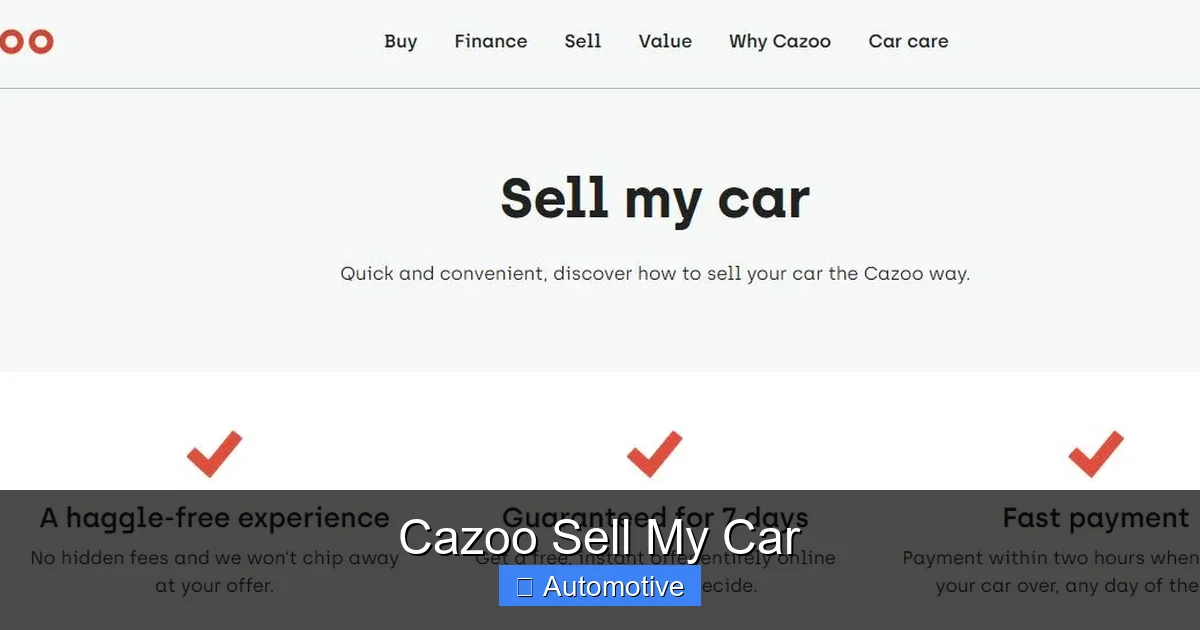Open the Buy menu
This screenshot has width=1200, height=630.
pyautogui.click(x=400, y=41)
